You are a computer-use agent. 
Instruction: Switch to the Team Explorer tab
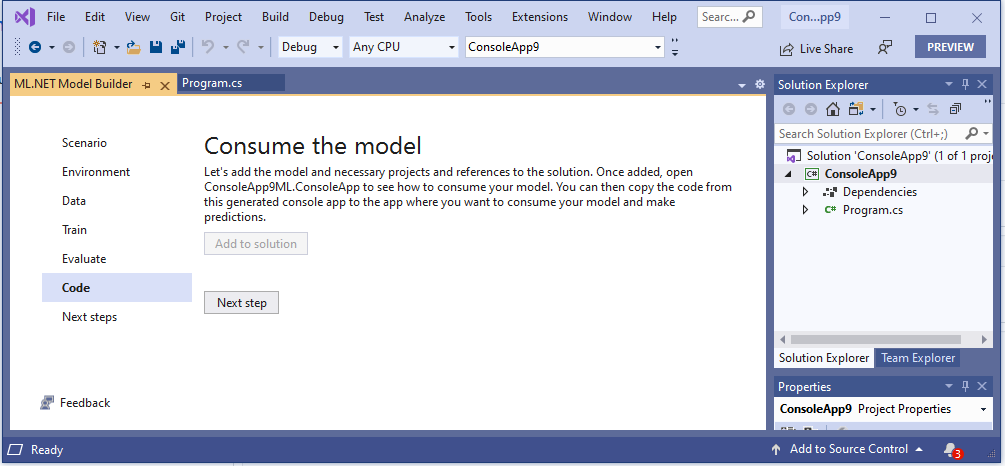[918, 358]
